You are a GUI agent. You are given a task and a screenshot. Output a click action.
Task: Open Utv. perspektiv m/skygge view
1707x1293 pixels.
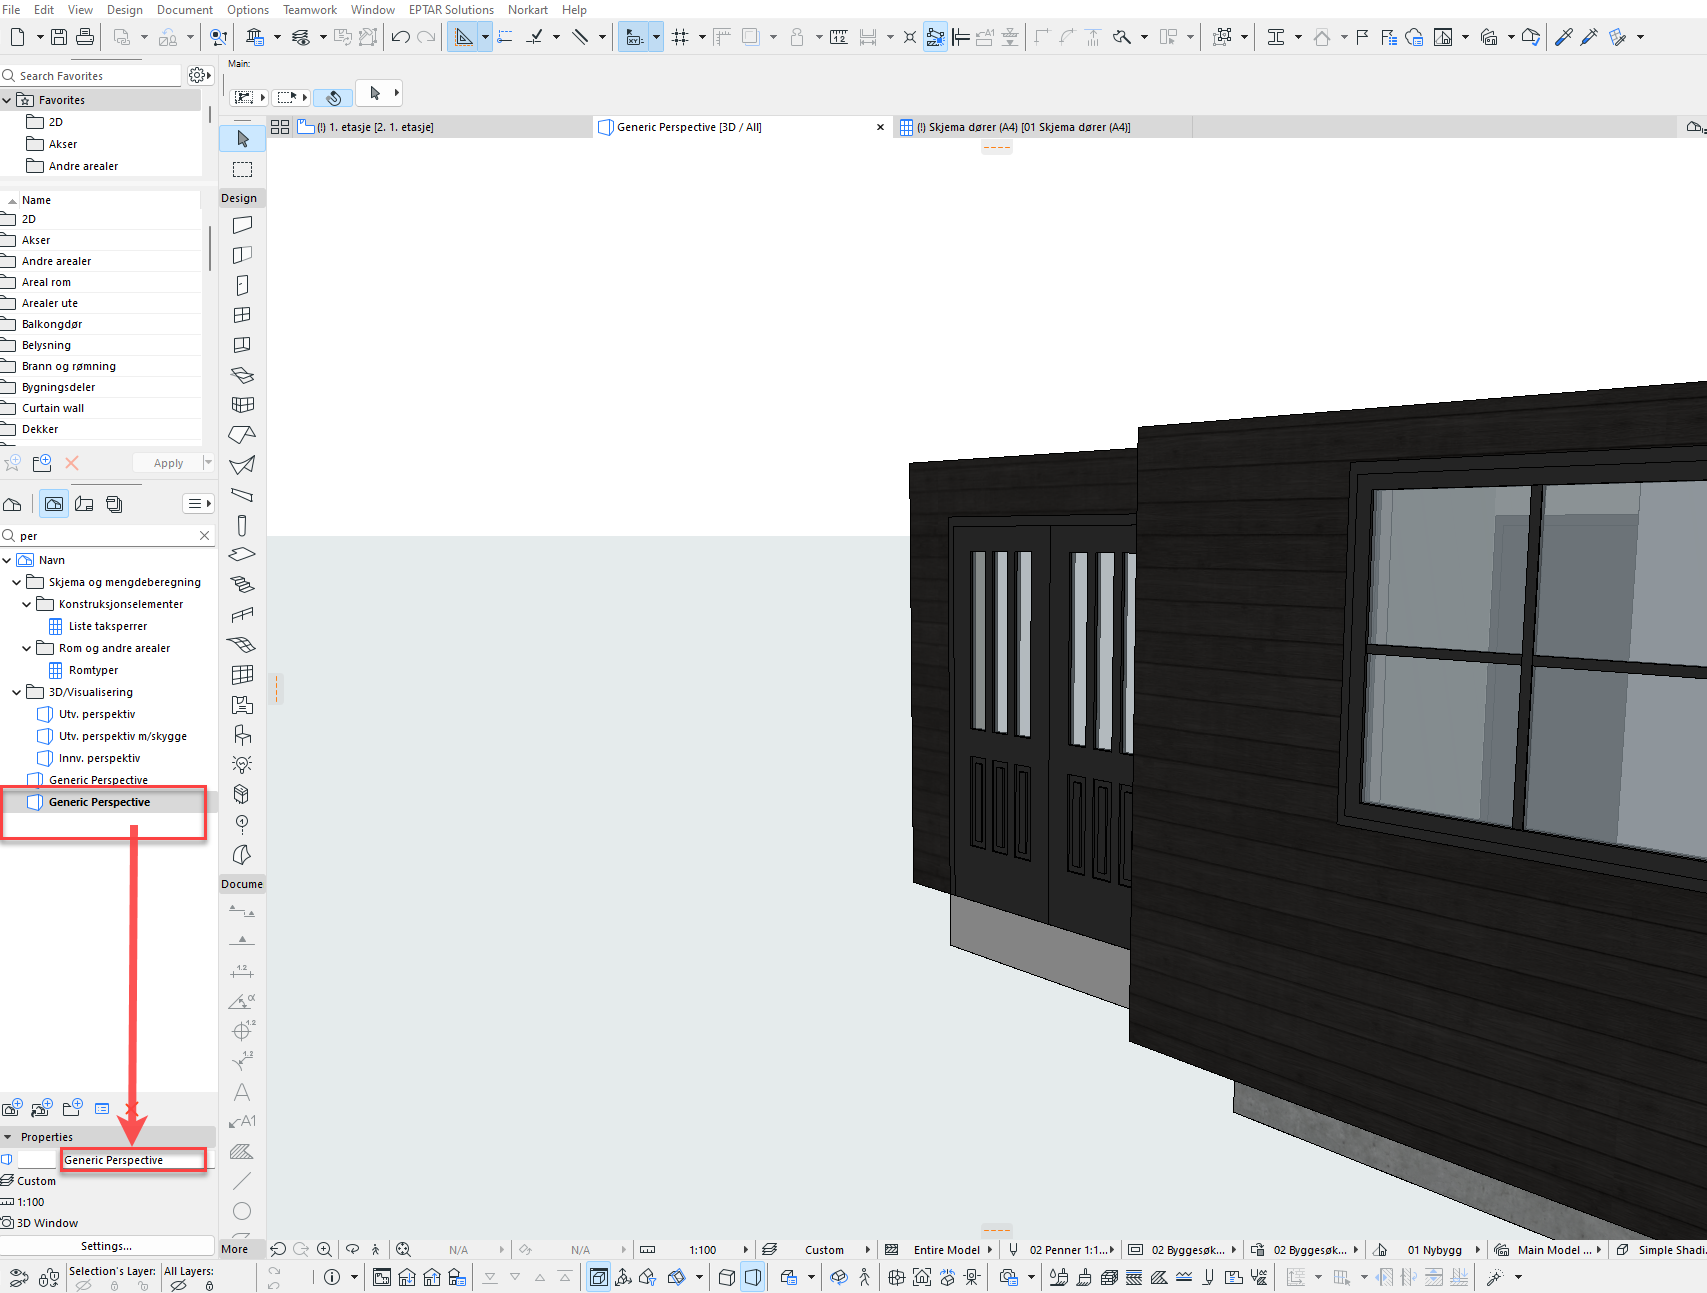coord(122,736)
